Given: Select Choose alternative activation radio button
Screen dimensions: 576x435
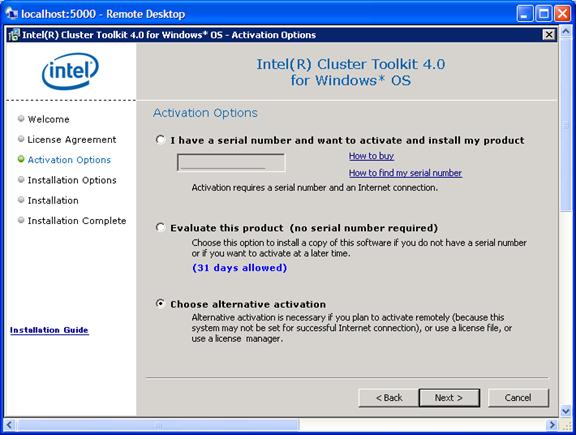Looking at the screenshot, I should (160, 304).
